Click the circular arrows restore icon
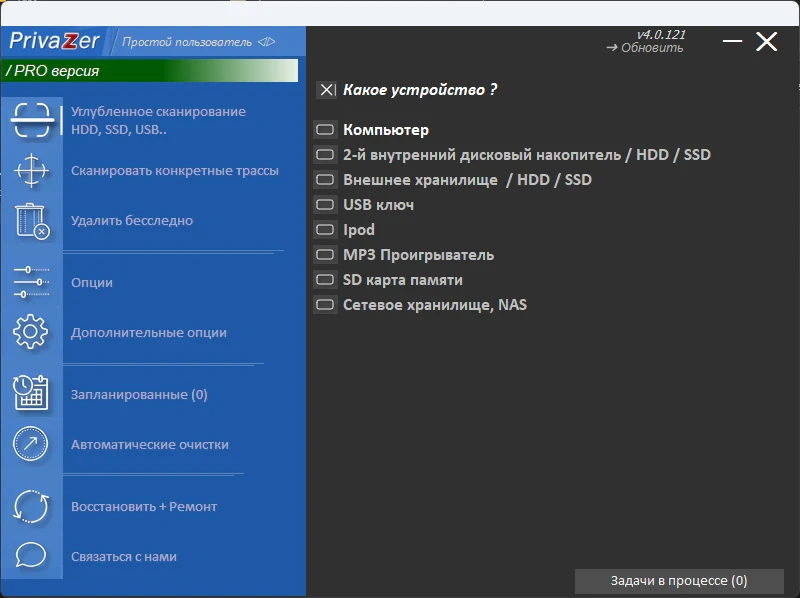Viewport: 800px width, 598px height. click(31, 506)
